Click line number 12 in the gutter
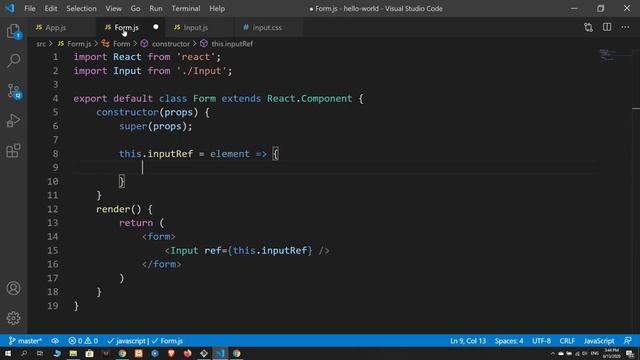The height and width of the screenshot is (360, 640). (53, 209)
